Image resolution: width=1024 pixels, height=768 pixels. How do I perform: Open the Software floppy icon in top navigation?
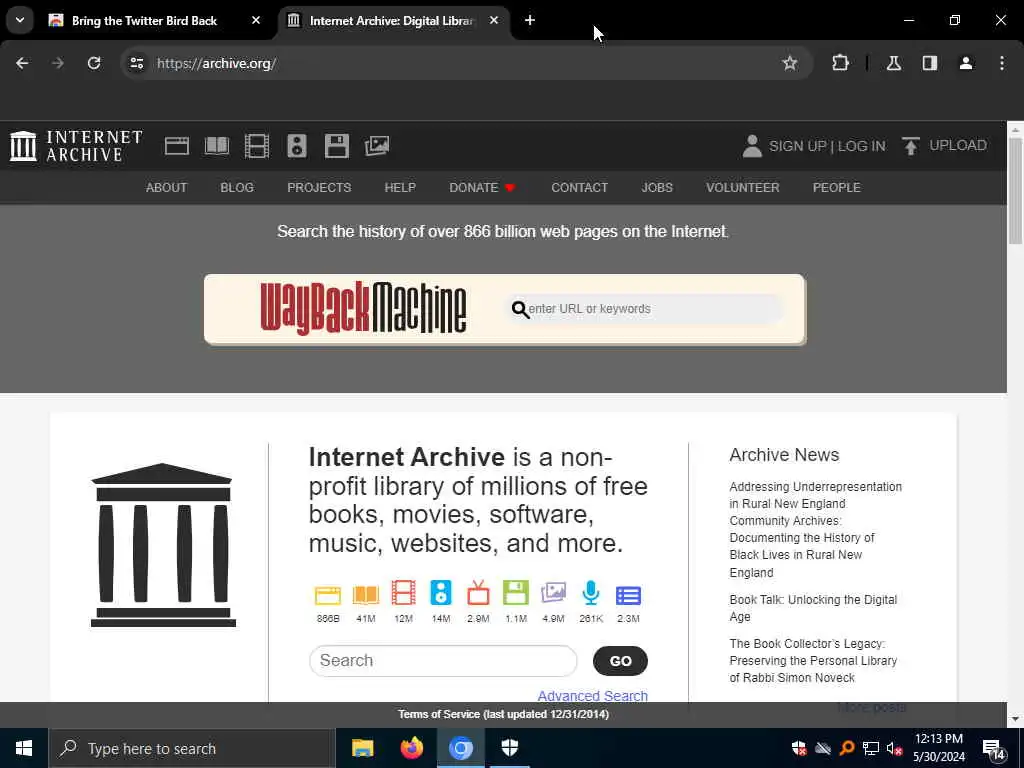coord(337,146)
